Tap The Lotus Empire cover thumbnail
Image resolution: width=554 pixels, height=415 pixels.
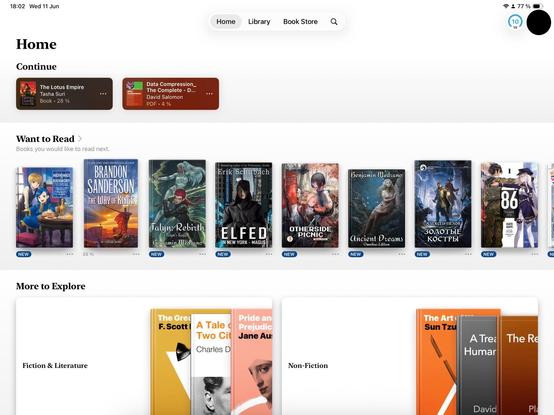(x=28, y=94)
